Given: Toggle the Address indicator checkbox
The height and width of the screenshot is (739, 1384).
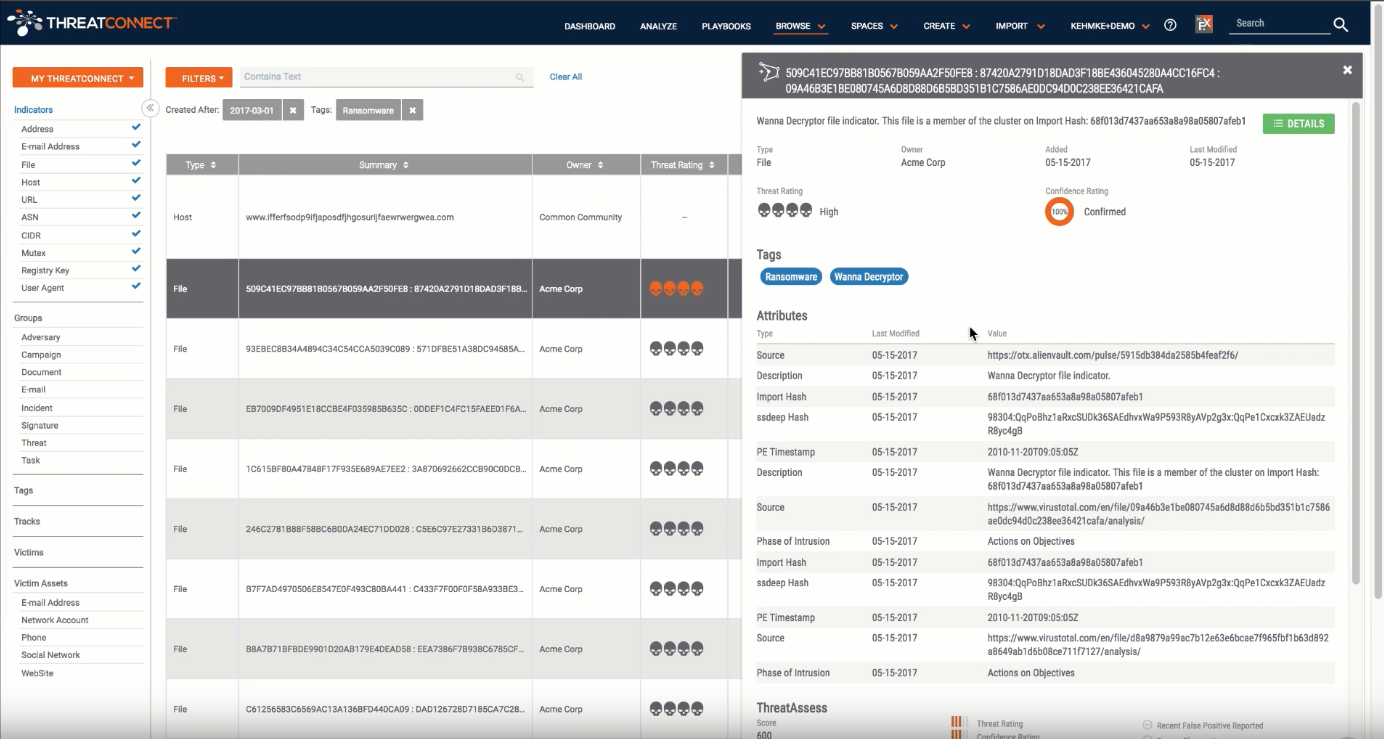Looking at the screenshot, I should 136,127.
